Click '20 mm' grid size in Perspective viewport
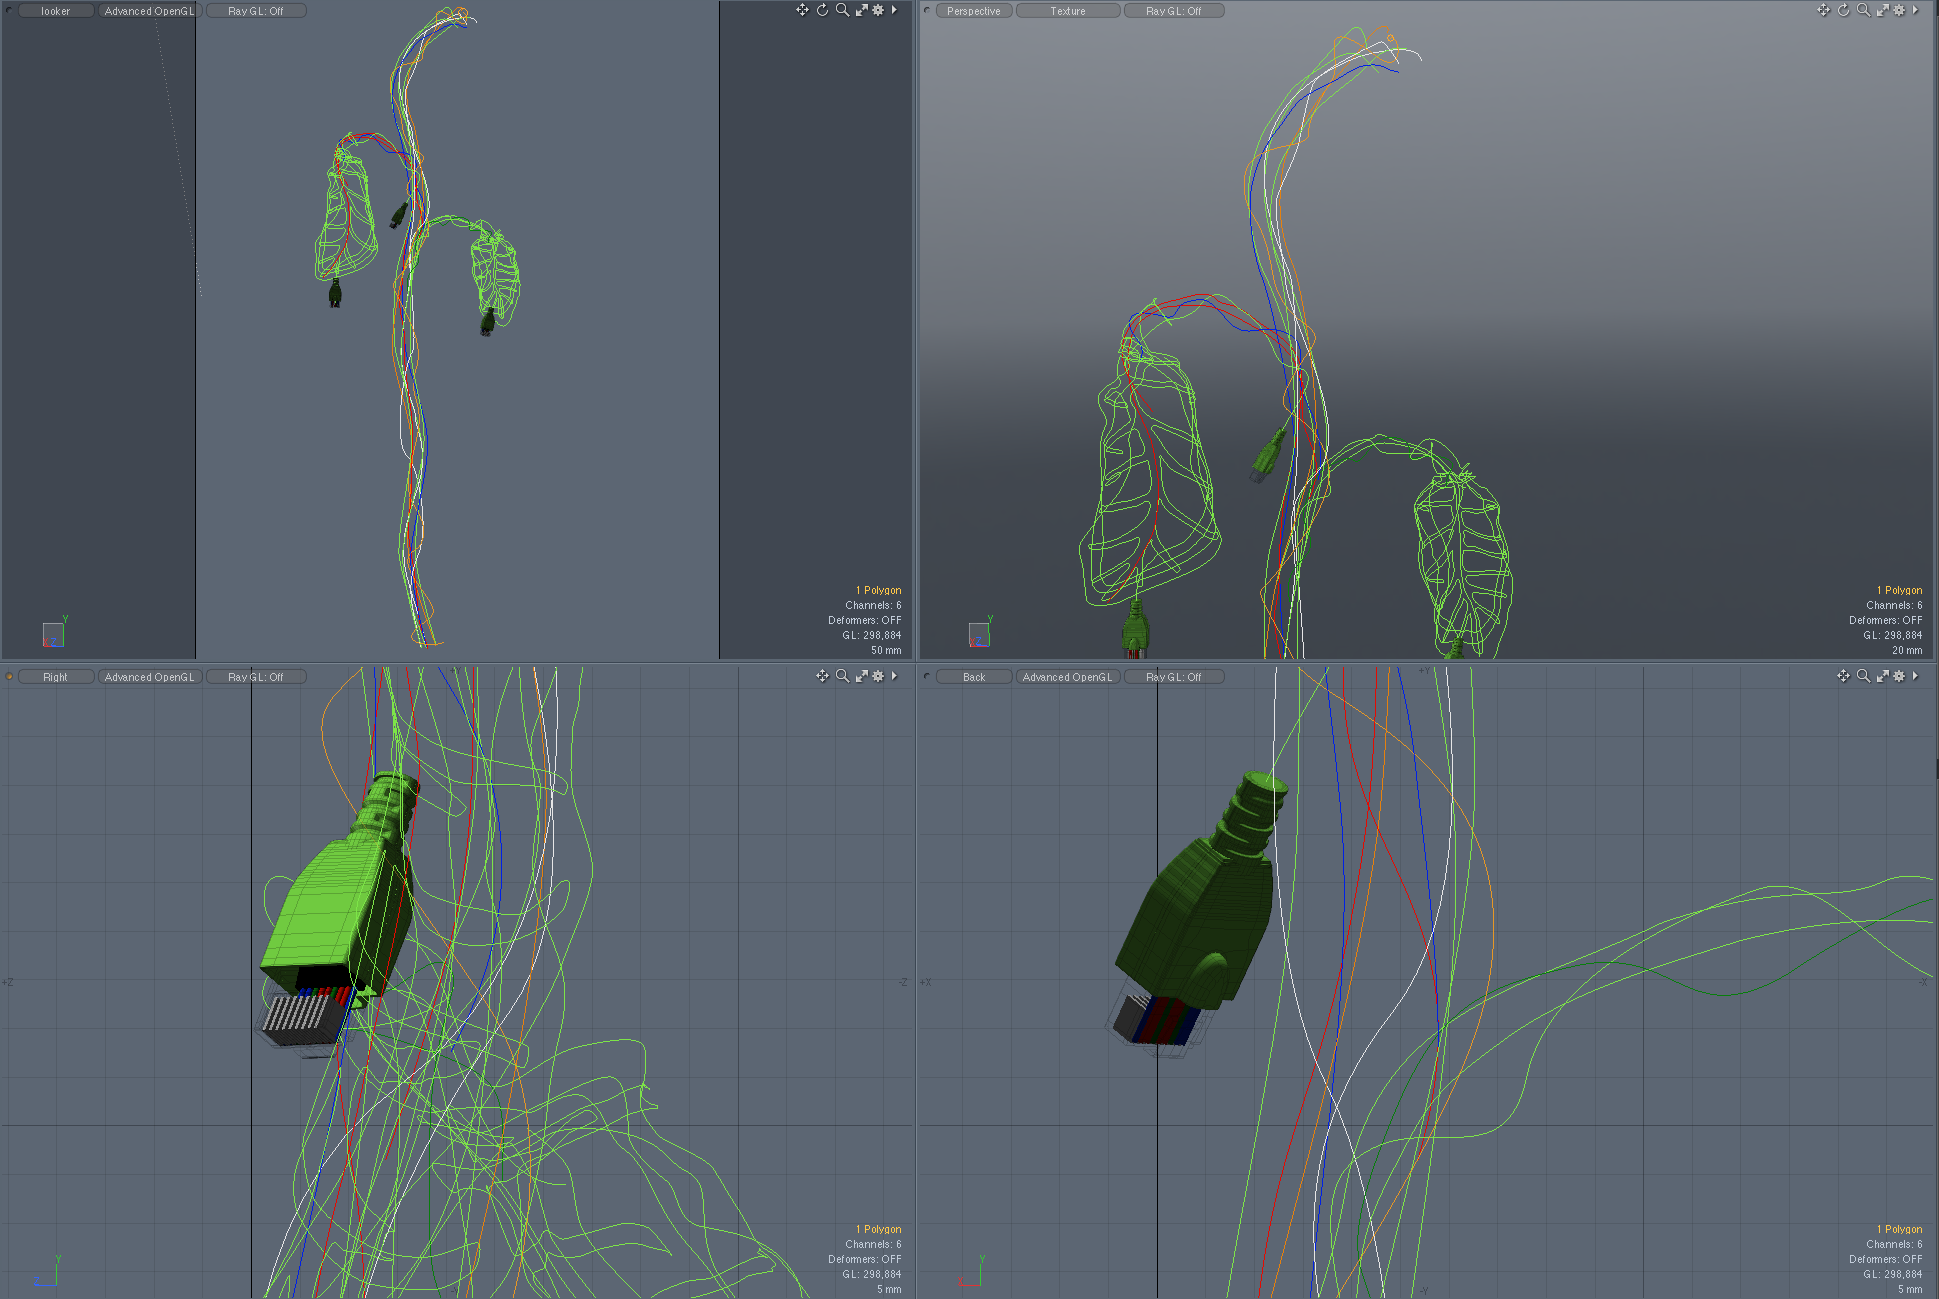Screen dimensions: 1939x1299 [1907, 650]
